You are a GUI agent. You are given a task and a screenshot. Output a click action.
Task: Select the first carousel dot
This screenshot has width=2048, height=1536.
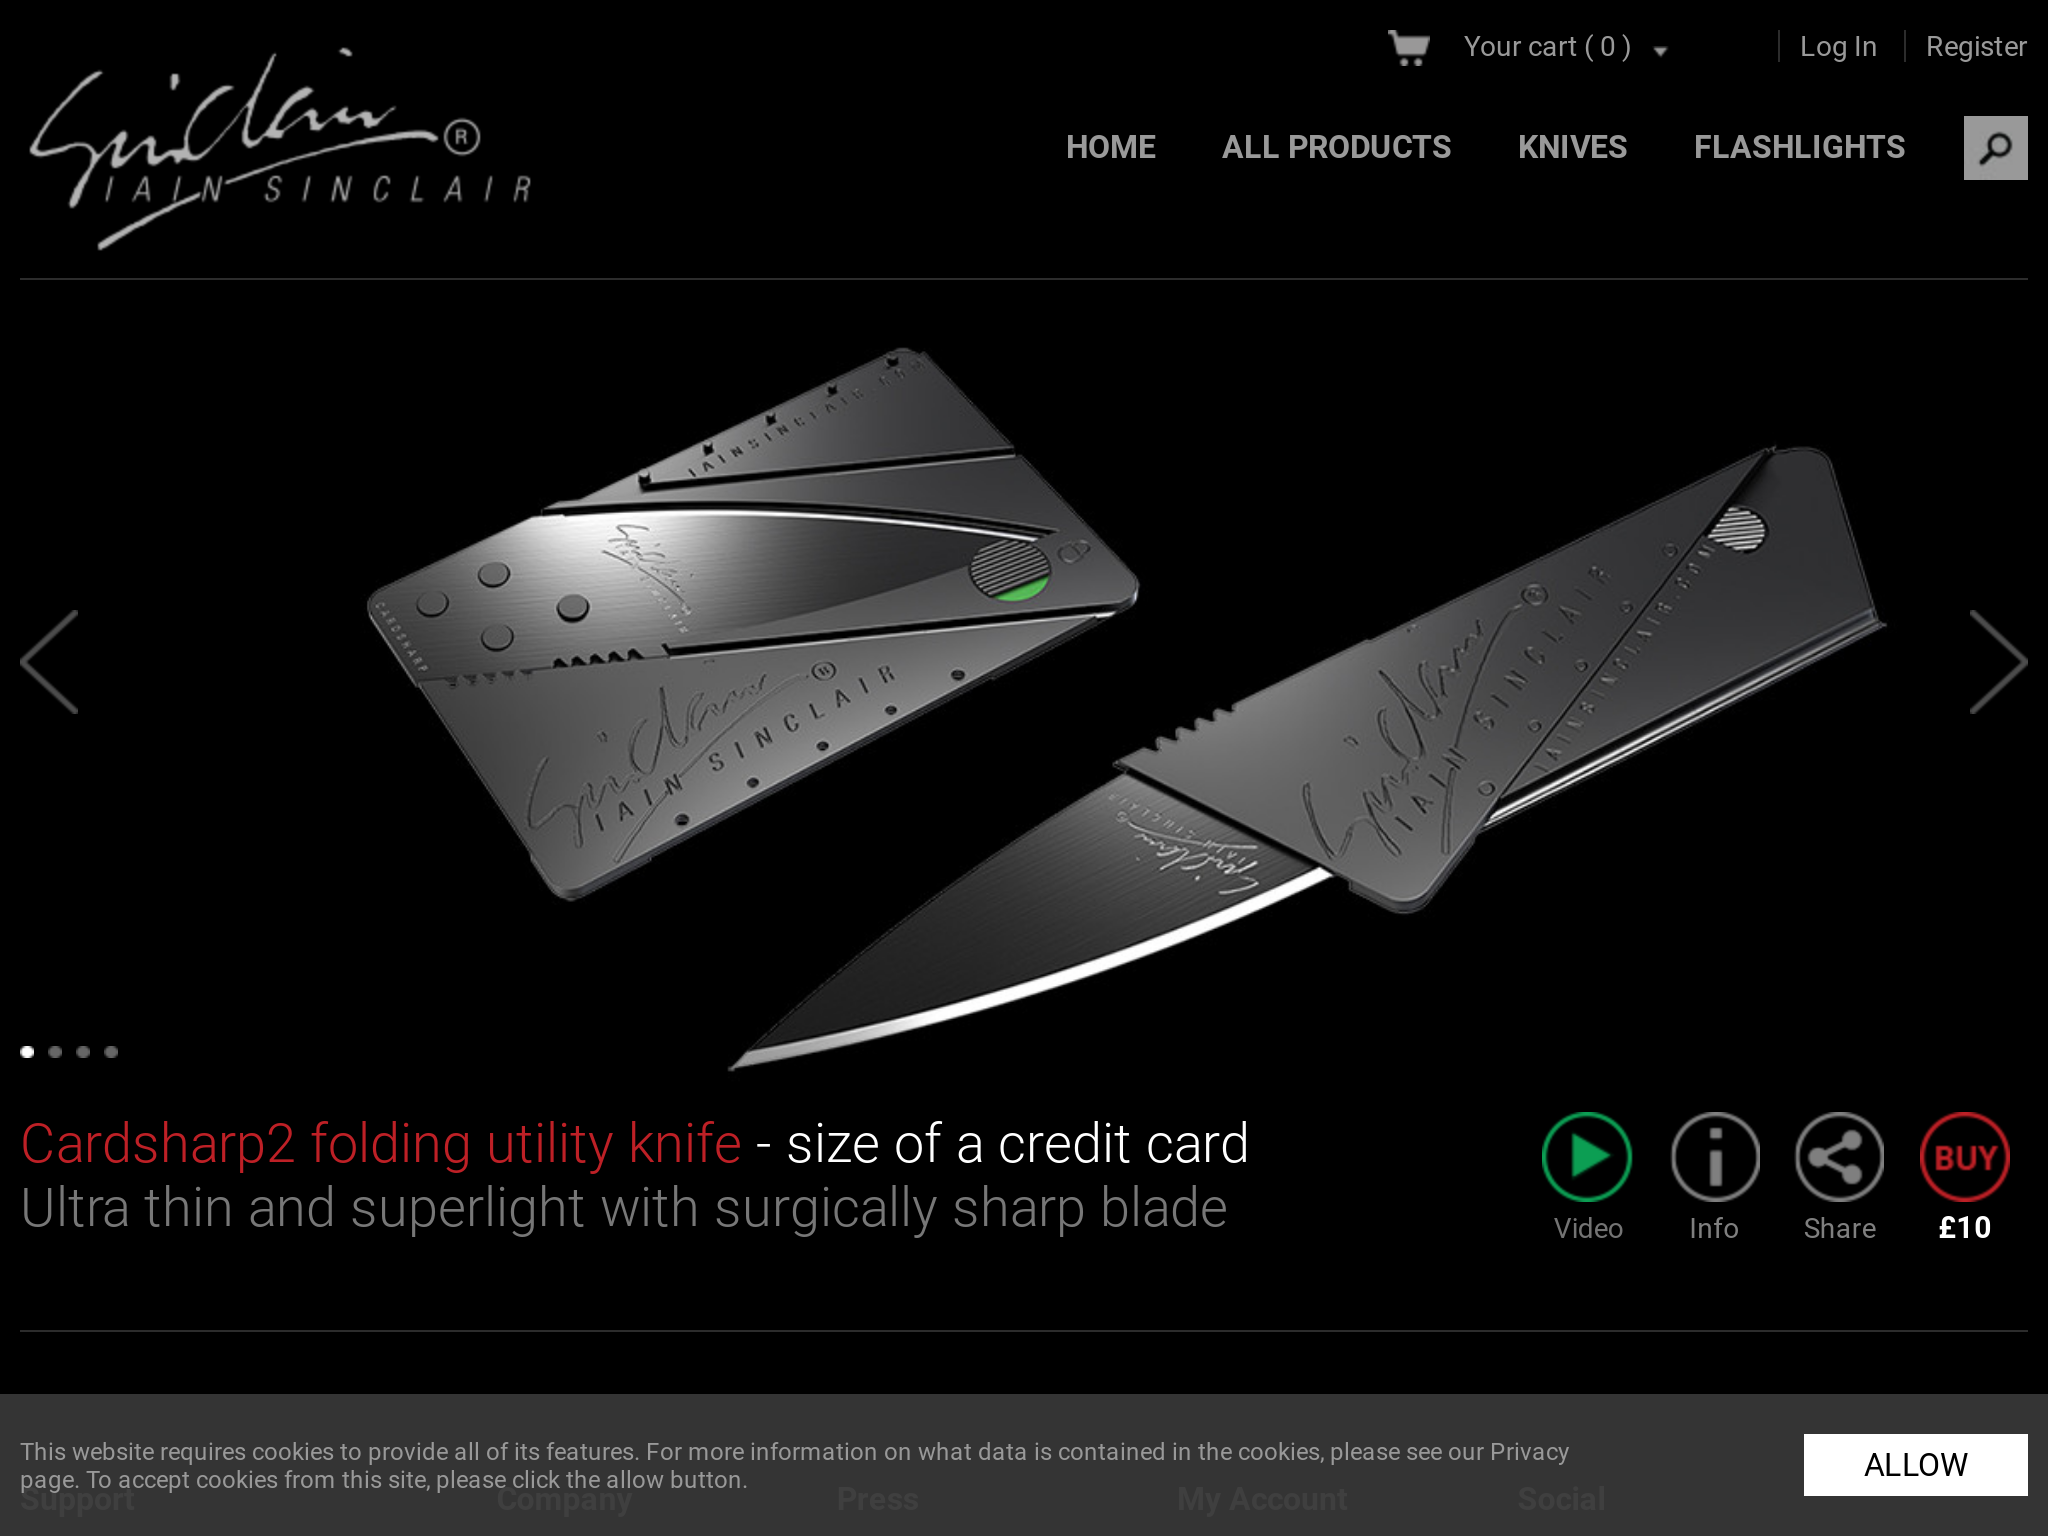(x=27, y=1051)
